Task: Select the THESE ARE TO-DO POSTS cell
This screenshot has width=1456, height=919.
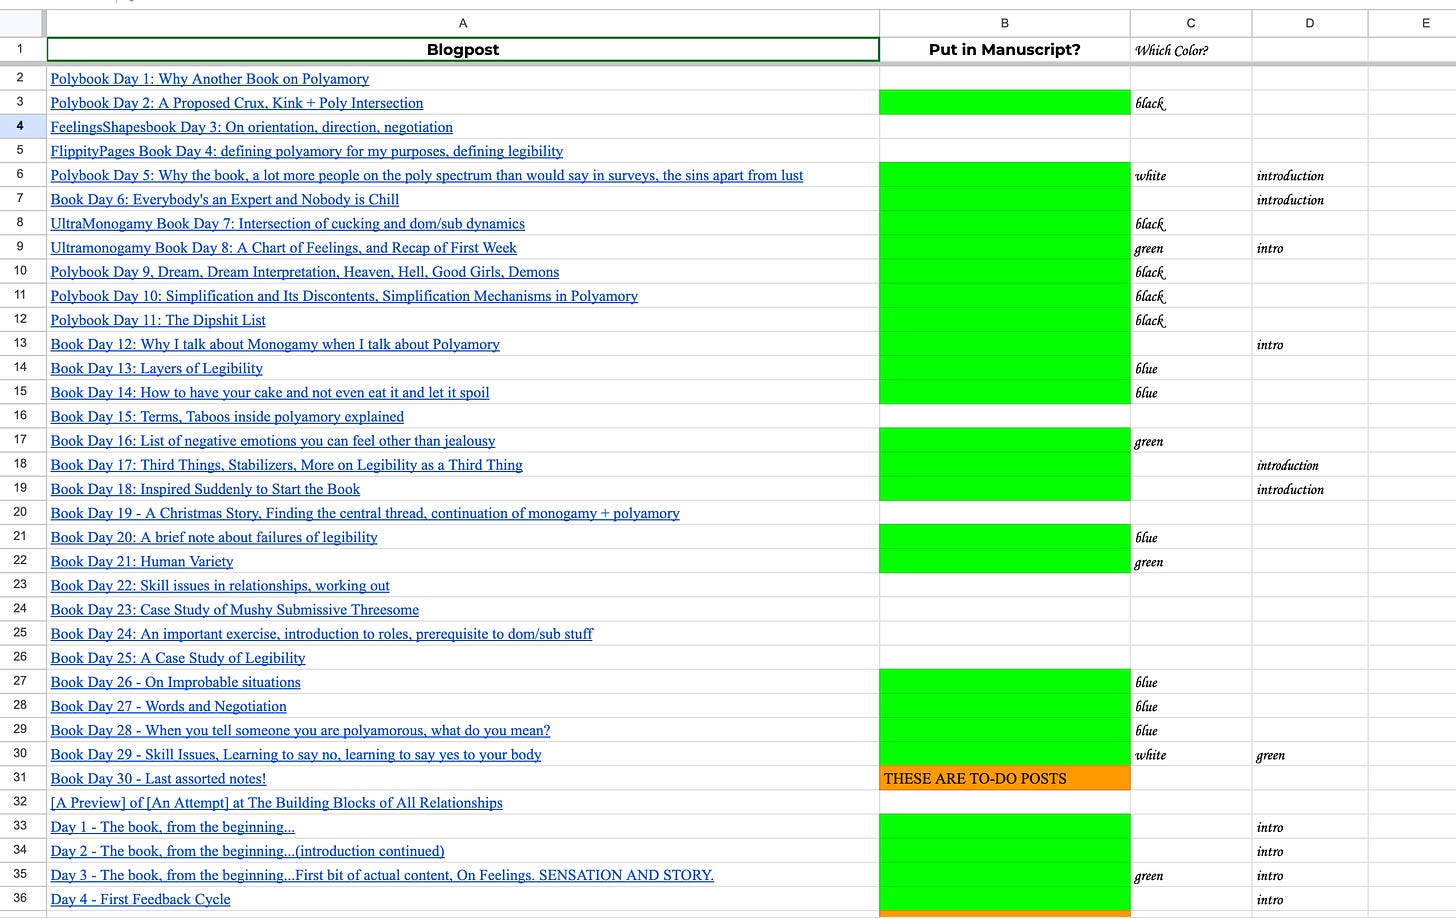Action: point(1005,778)
